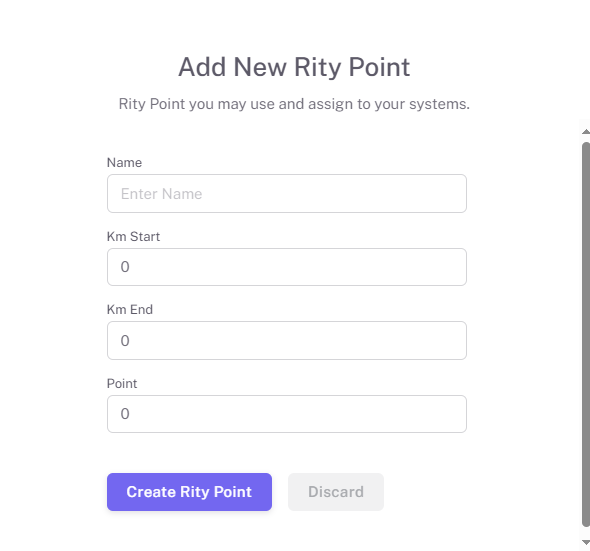Click the Enter Name placeholder text
590x551 pixels.
point(161,194)
